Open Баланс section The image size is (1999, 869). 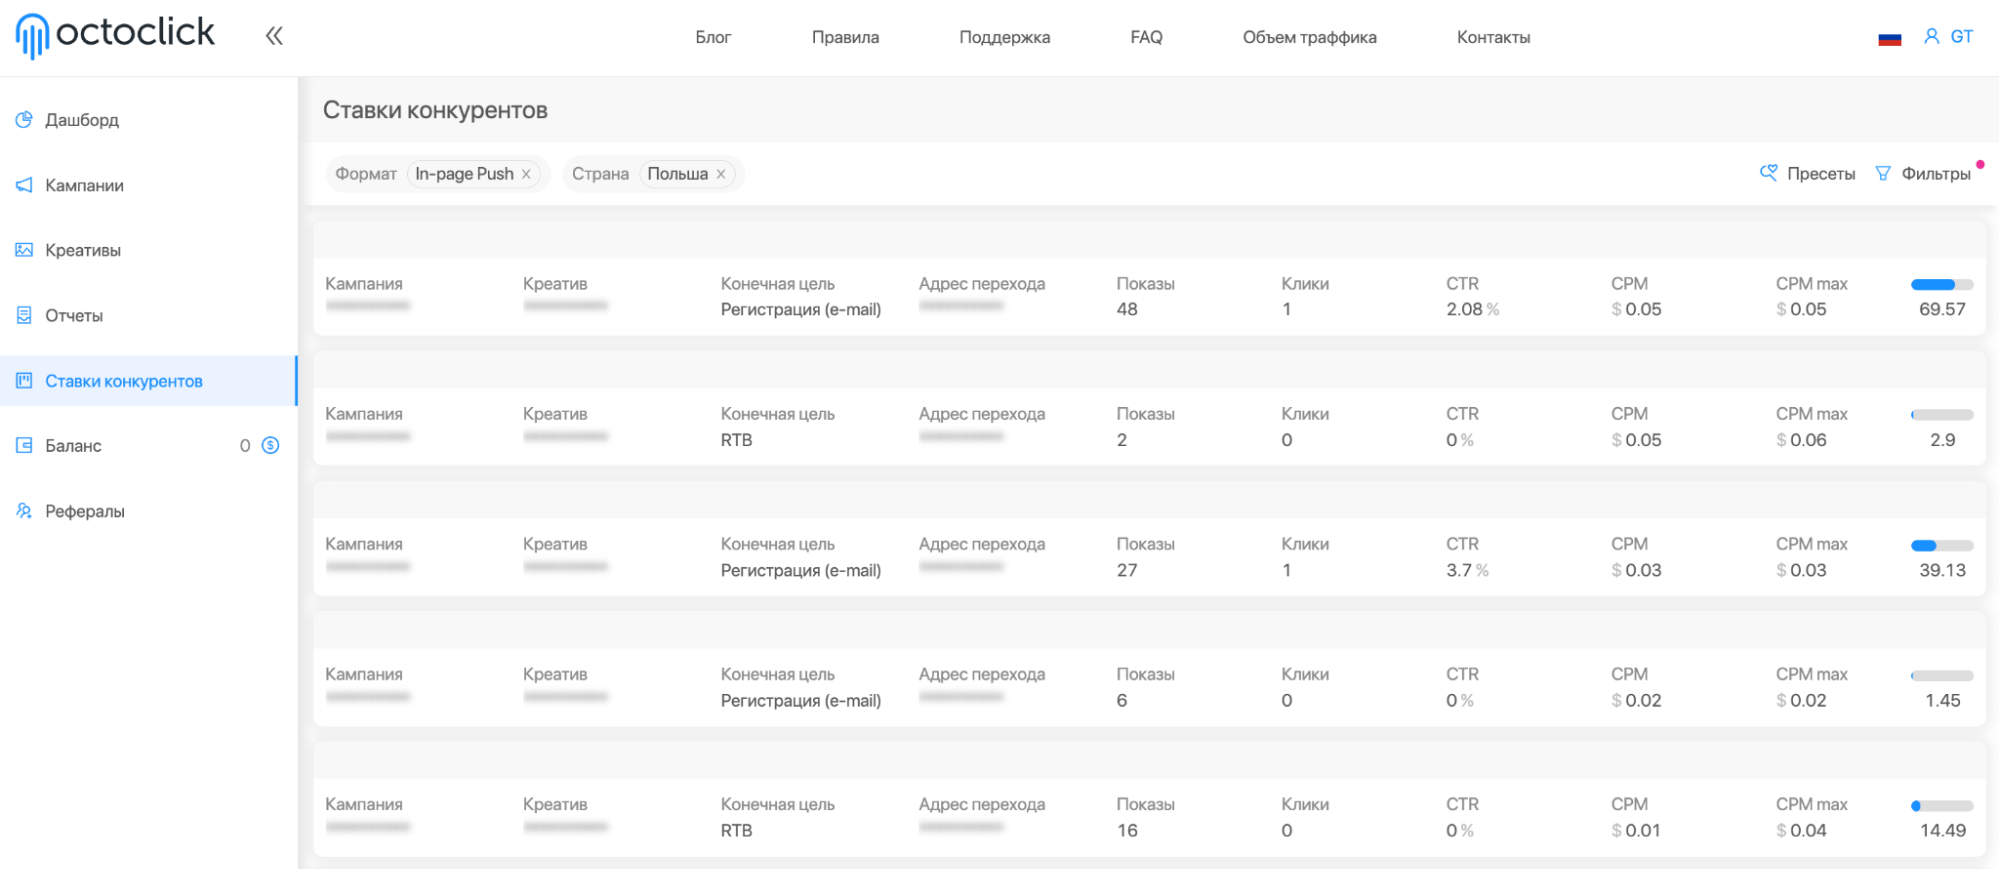point(73,446)
